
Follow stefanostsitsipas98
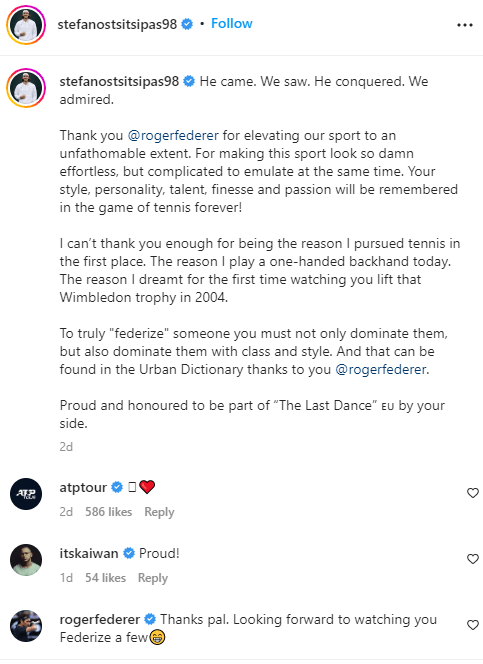tap(232, 23)
